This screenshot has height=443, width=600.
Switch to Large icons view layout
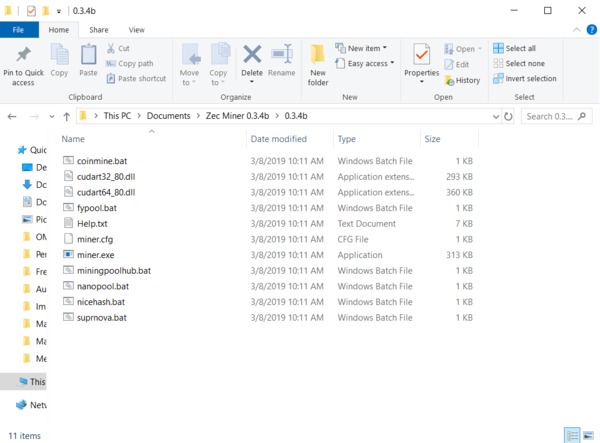coord(589,435)
